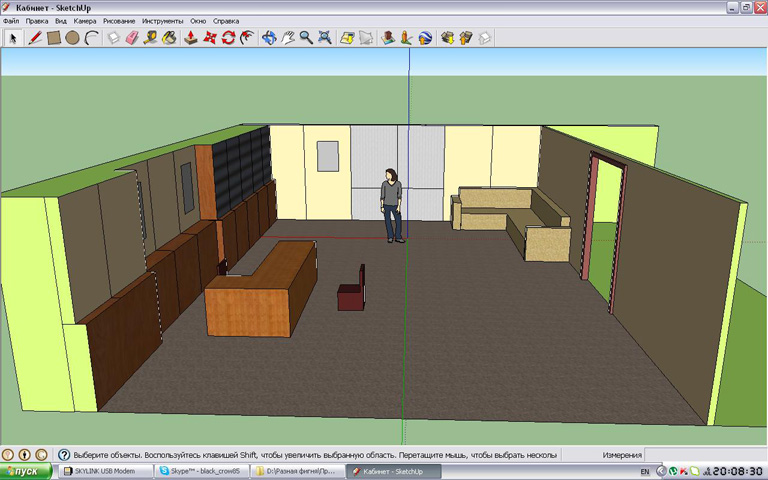Select the grey picture on back wall
Image resolution: width=768 pixels, height=480 pixels.
(328, 156)
